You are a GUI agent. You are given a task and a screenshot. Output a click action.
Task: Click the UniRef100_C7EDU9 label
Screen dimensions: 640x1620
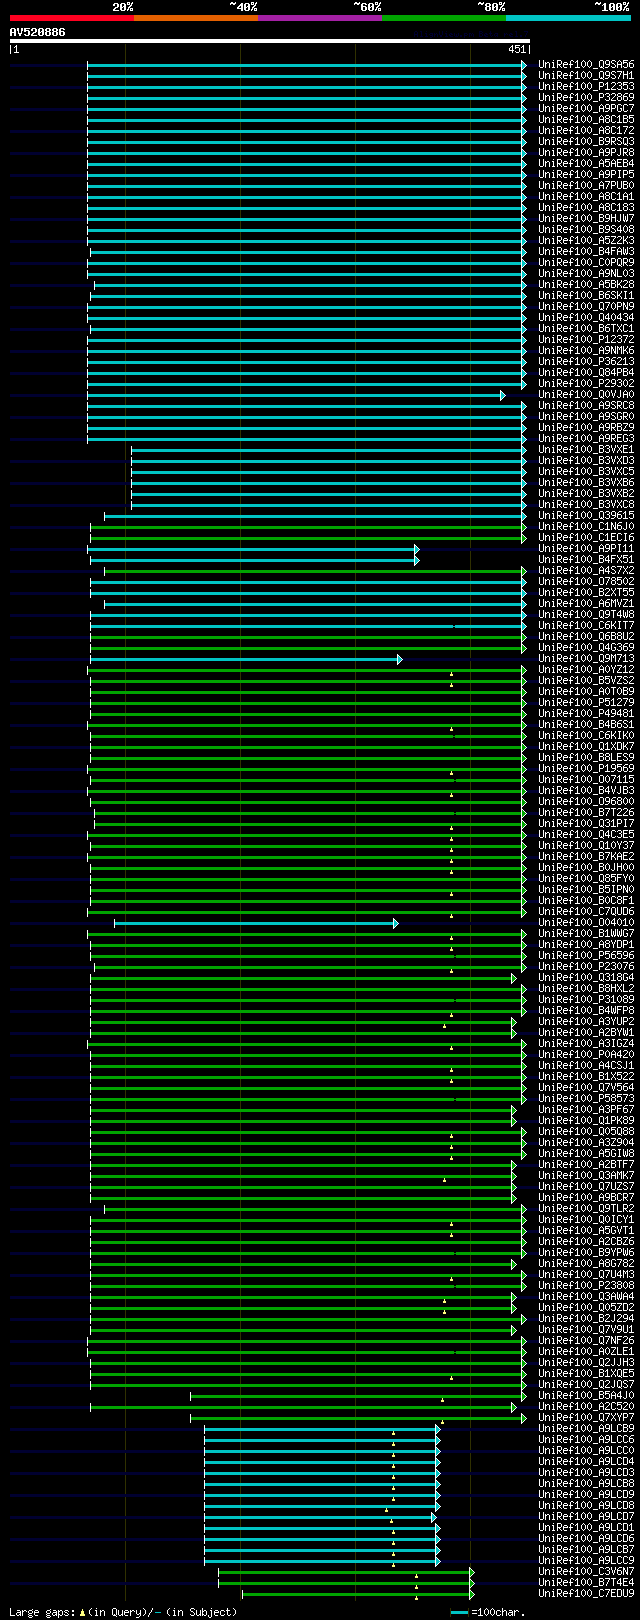pos(586,1593)
